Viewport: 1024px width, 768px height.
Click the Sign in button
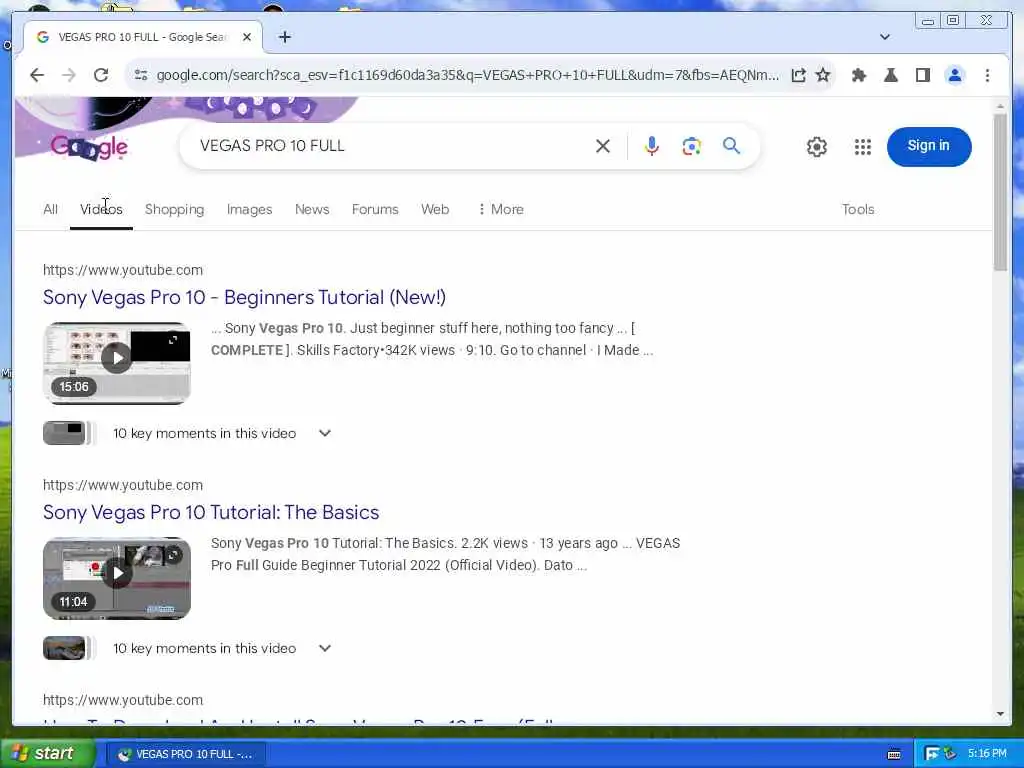[x=929, y=146]
